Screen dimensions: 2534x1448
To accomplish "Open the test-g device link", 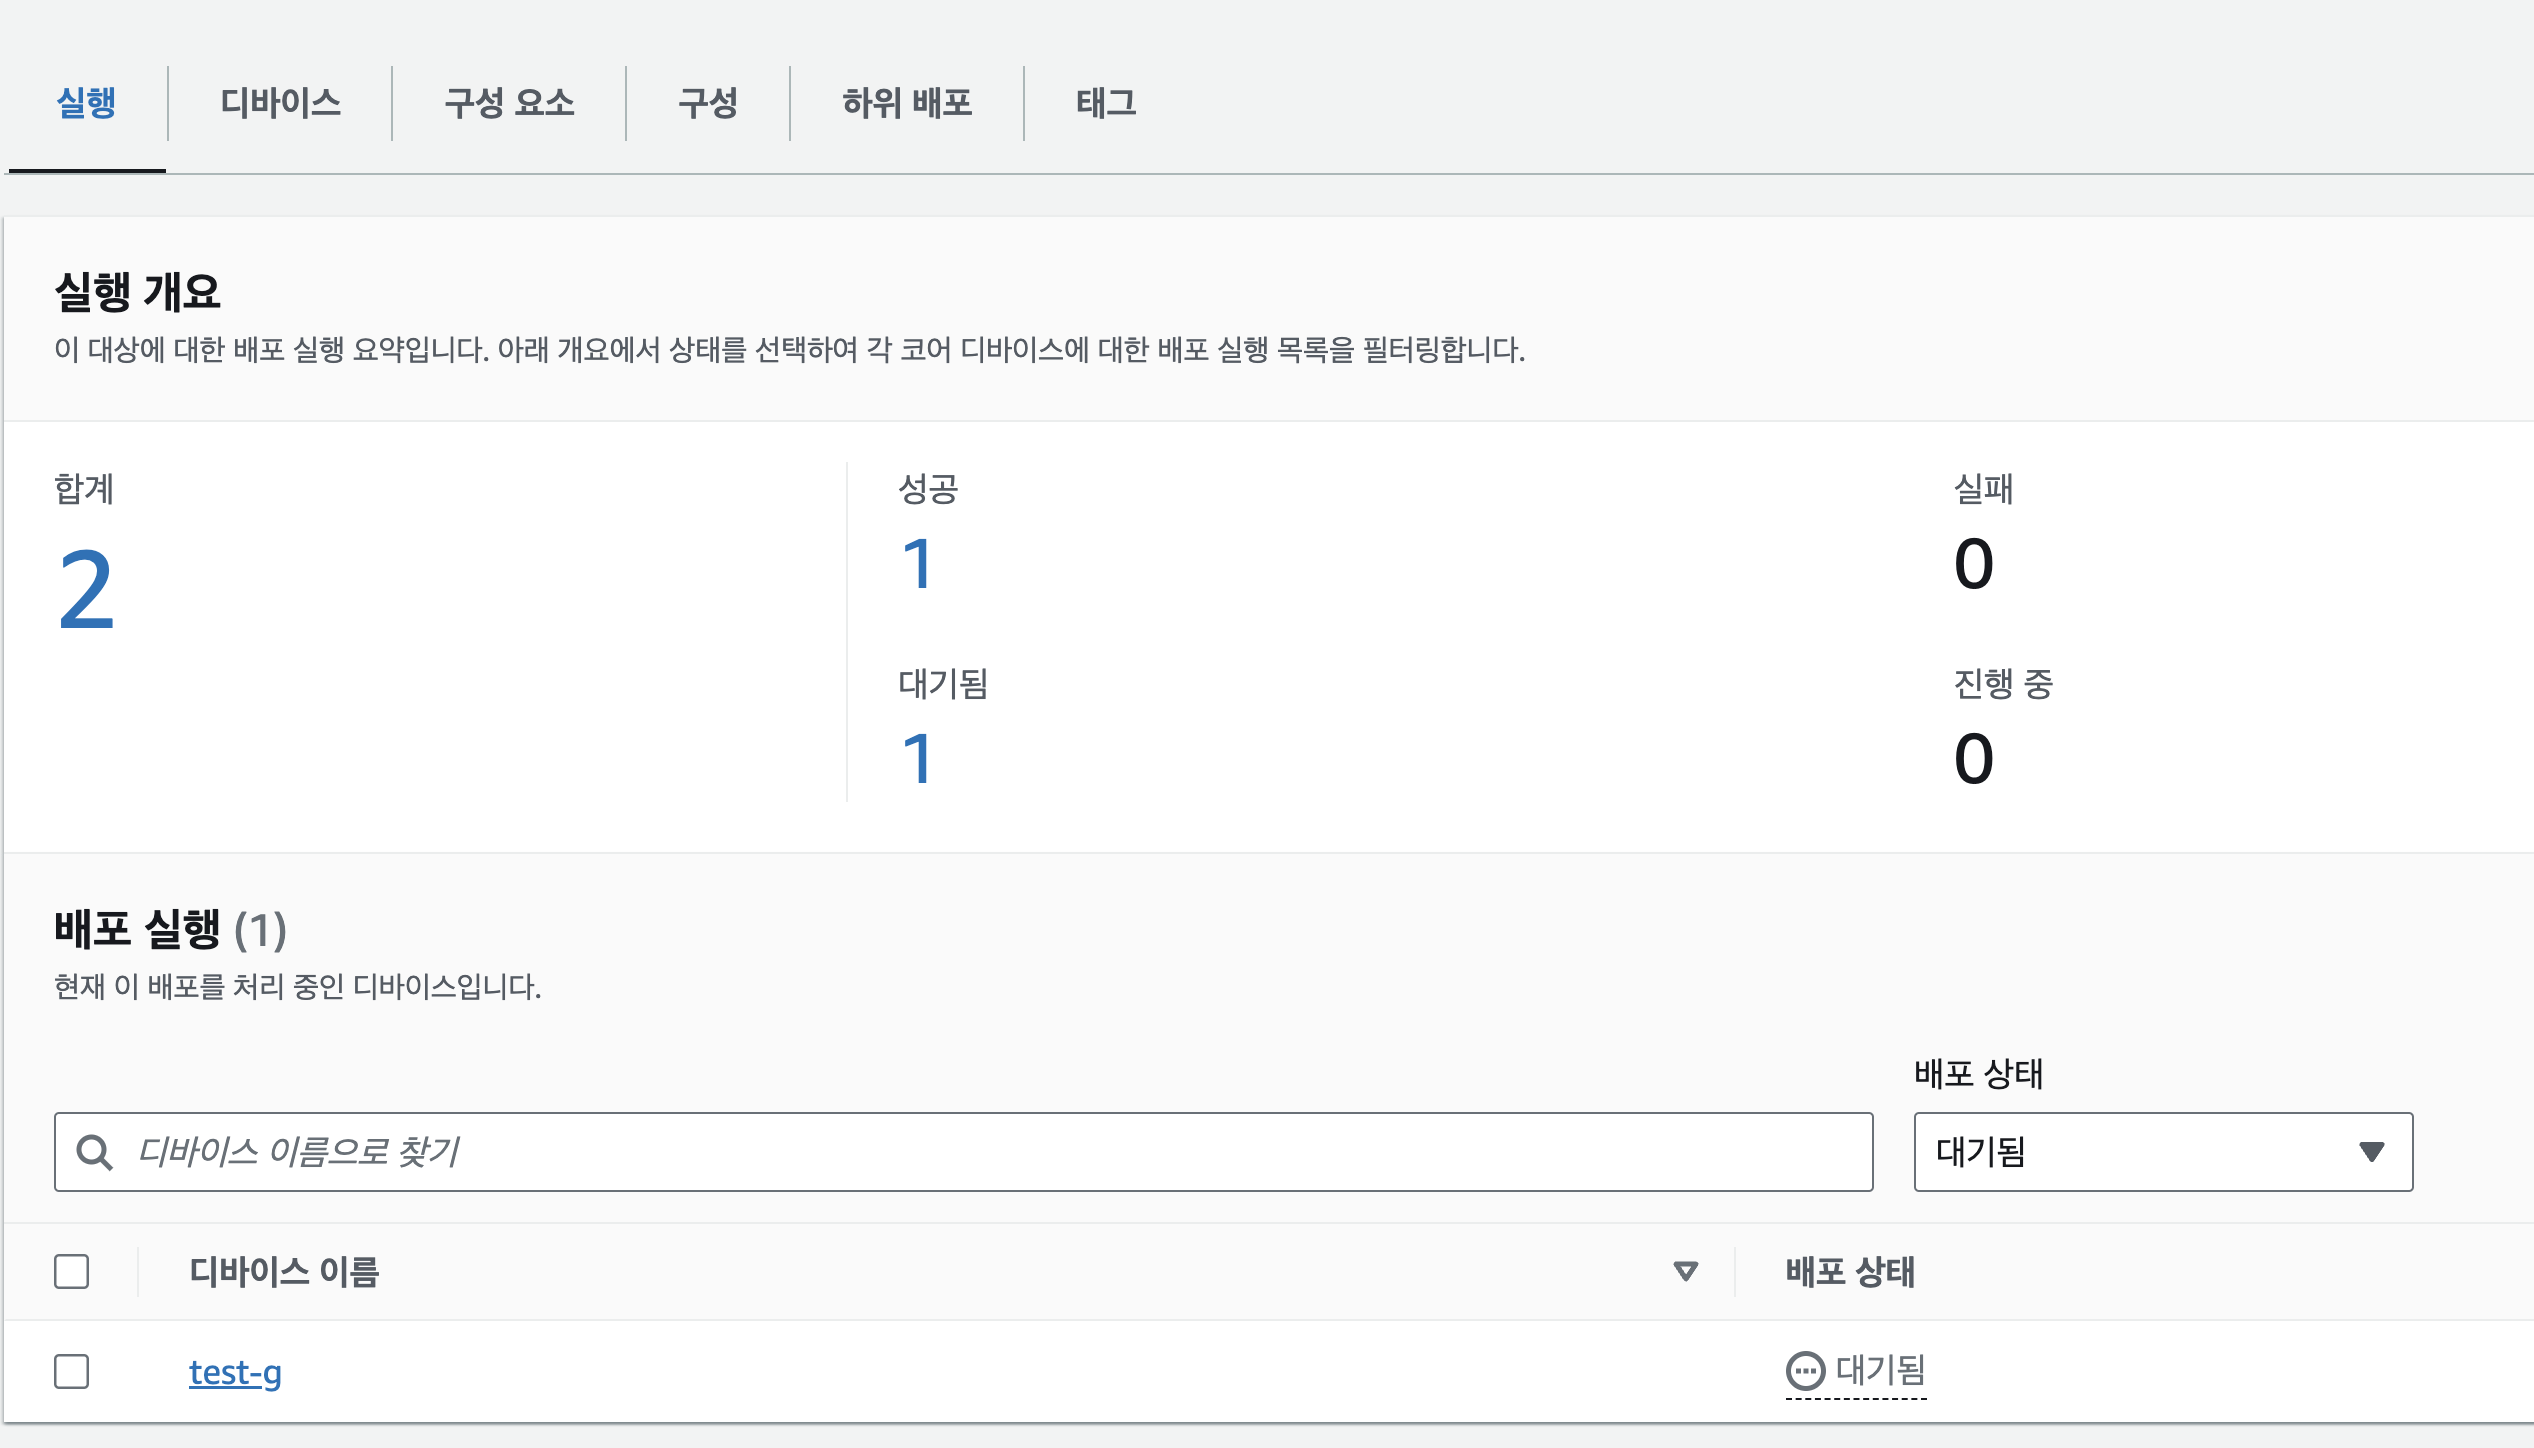I will click(x=235, y=1373).
